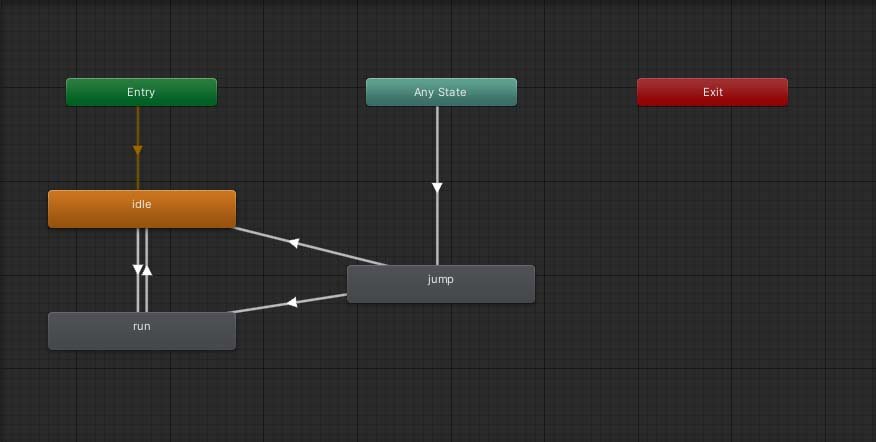Image resolution: width=876 pixels, height=442 pixels.
Task: Click the downward idle to run arrowhead
Action: coord(138,269)
